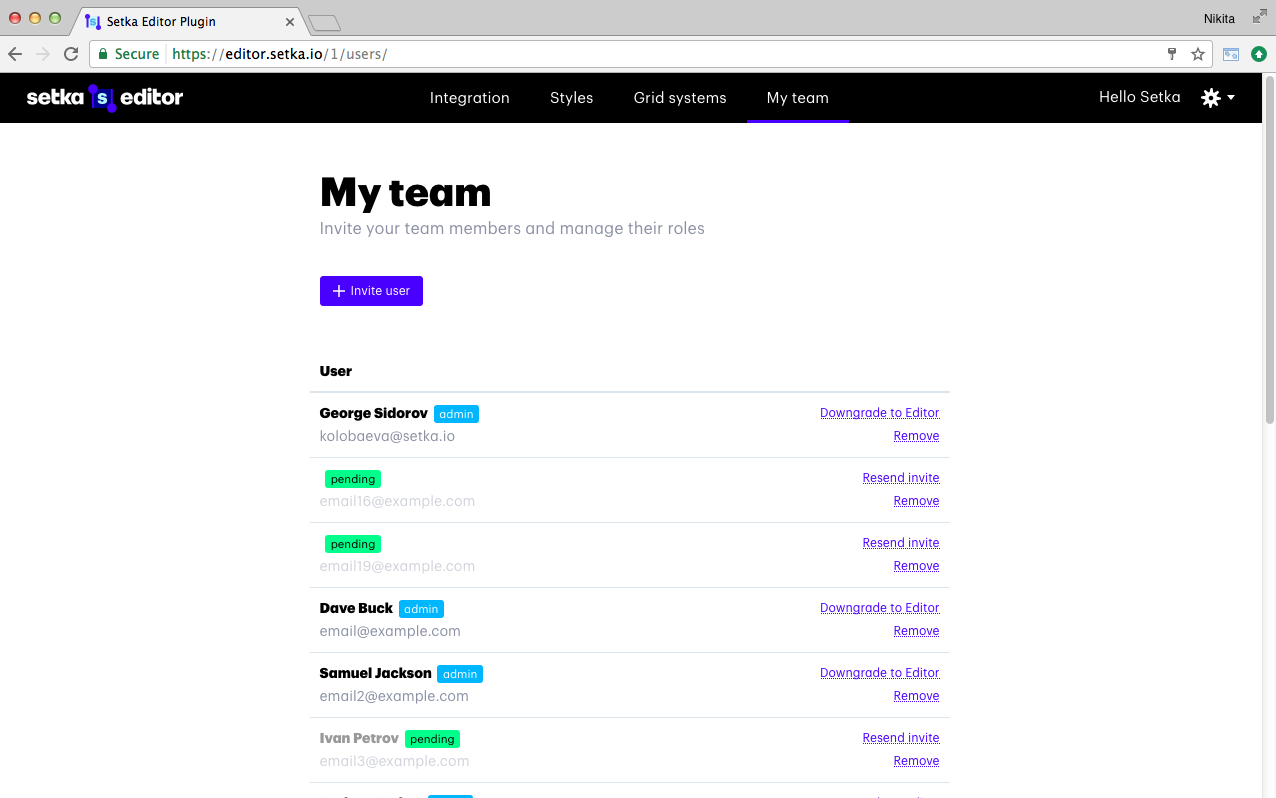Open Grid systems in navigation

pyautogui.click(x=680, y=97)
